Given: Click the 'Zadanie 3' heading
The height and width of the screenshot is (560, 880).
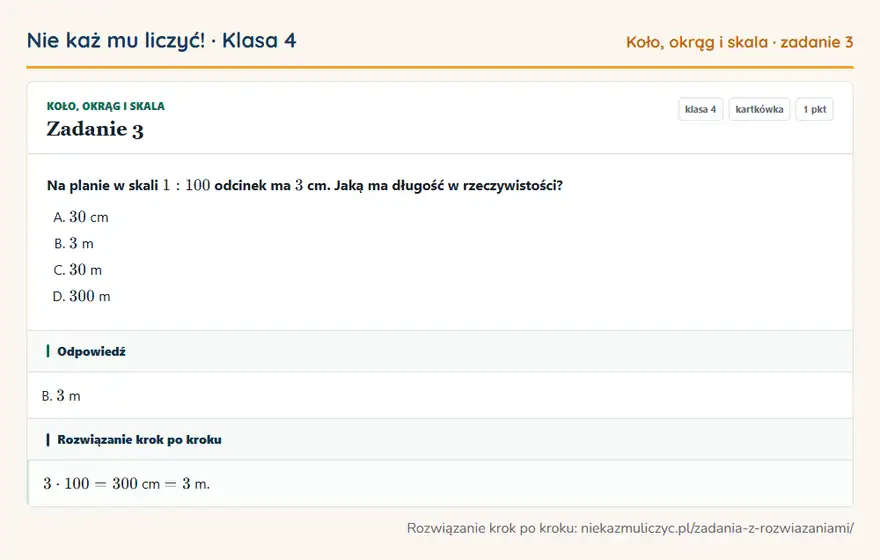Looking at the screenshot, I should click(95, 129).
